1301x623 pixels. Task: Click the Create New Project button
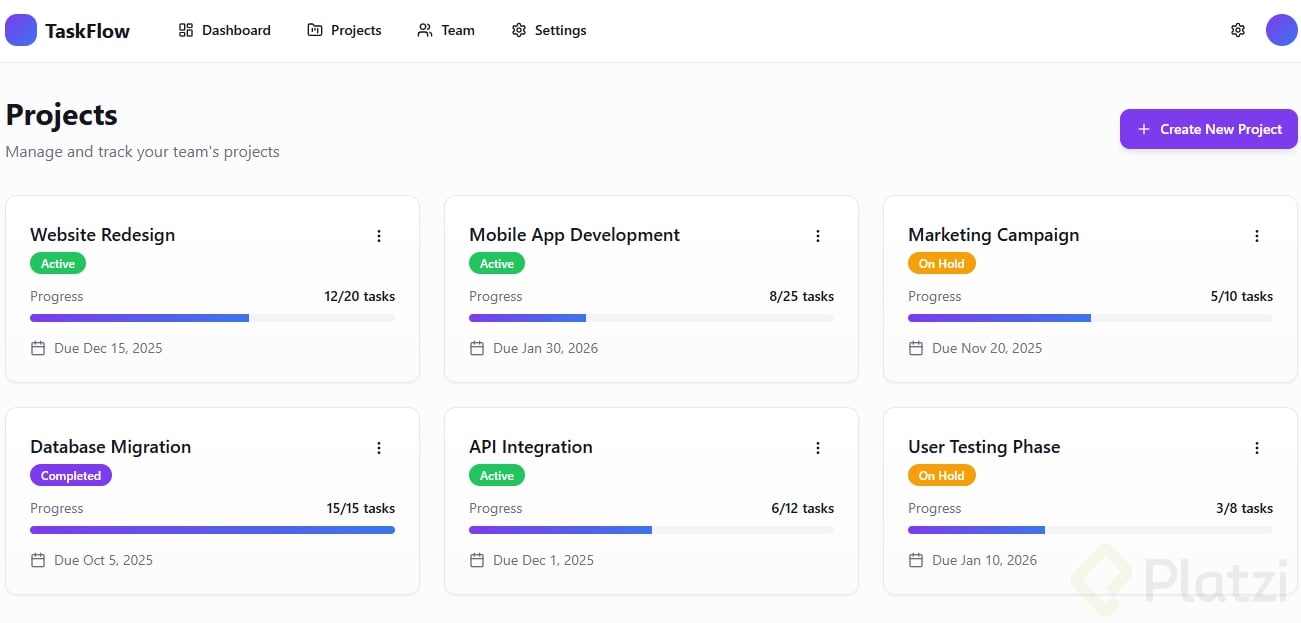coord(1208,129)
